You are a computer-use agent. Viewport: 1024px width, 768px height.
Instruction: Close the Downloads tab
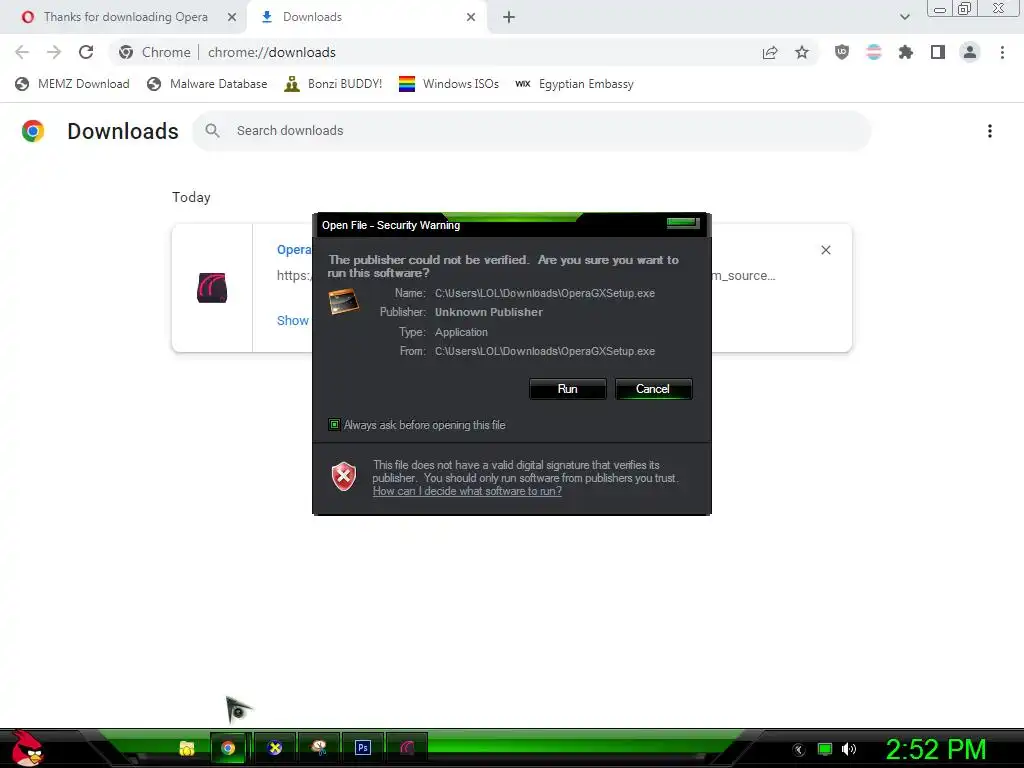(471, 17)
